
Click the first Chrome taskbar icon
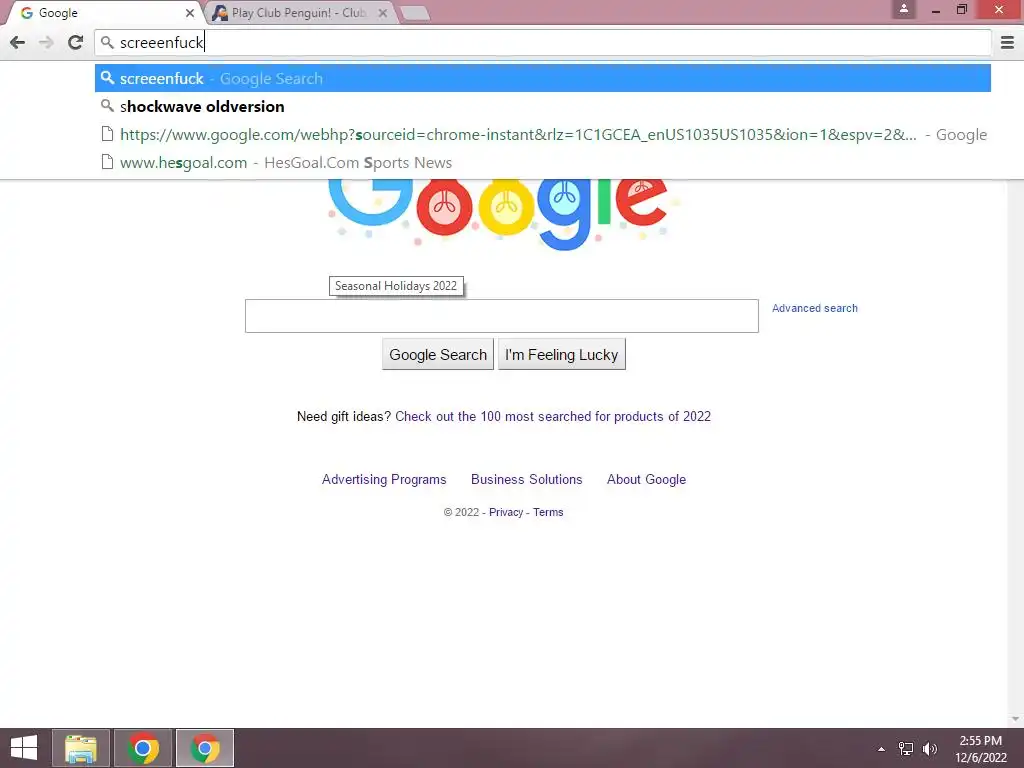pyautogui.click(x=143, y=748)
